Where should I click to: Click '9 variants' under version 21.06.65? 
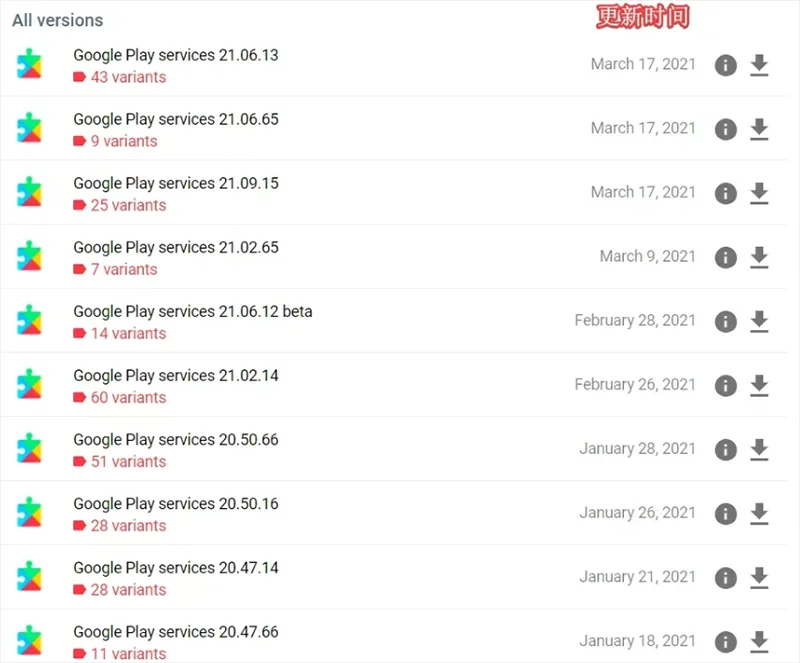click(x=124, y=141)
